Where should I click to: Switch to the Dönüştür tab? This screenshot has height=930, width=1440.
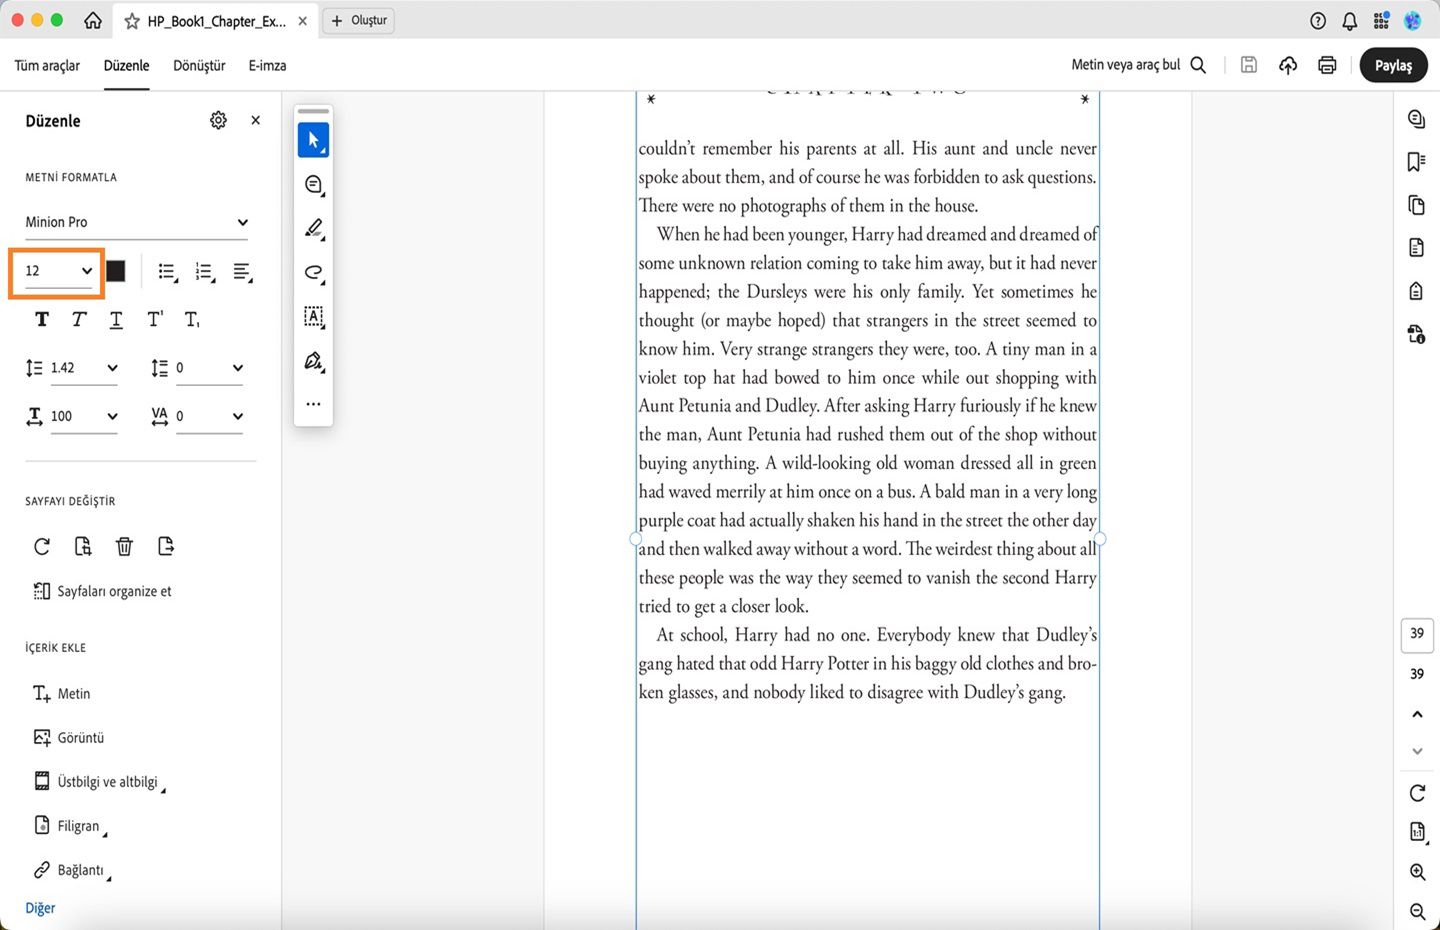click(x=198, y=65)
